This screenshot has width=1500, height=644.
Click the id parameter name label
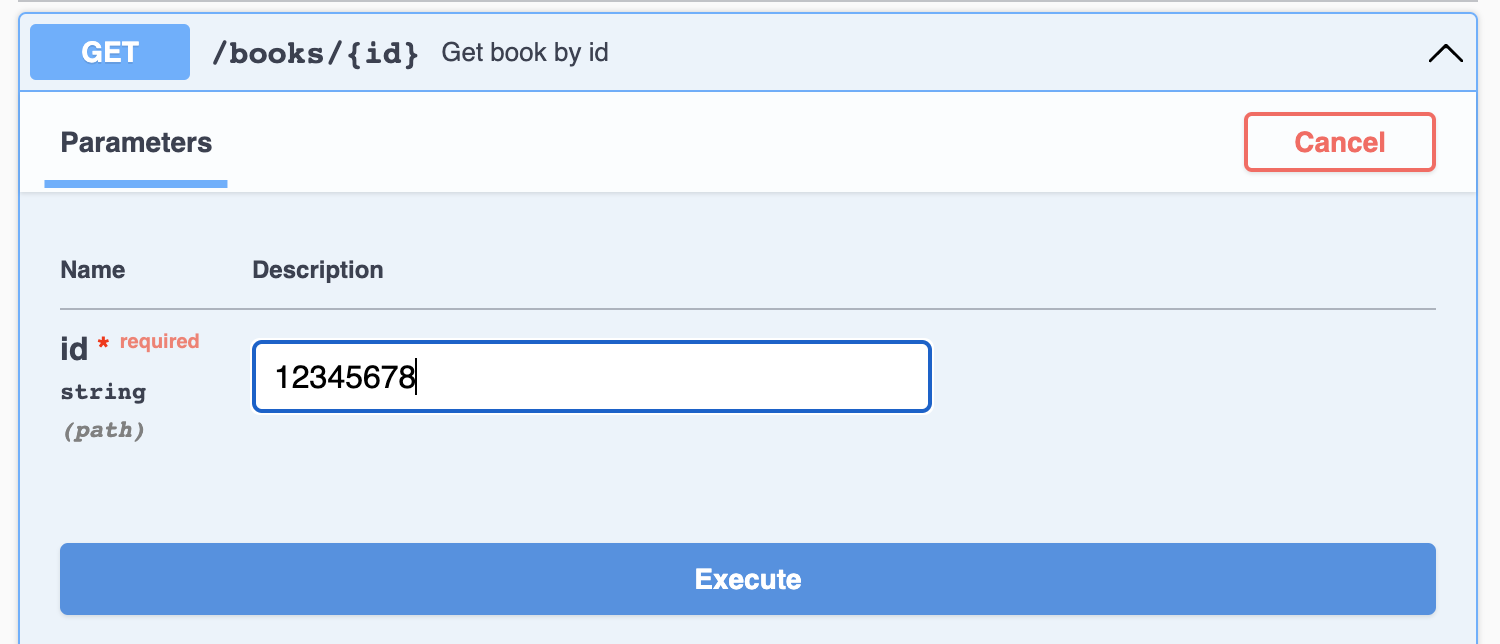point(74,349)
